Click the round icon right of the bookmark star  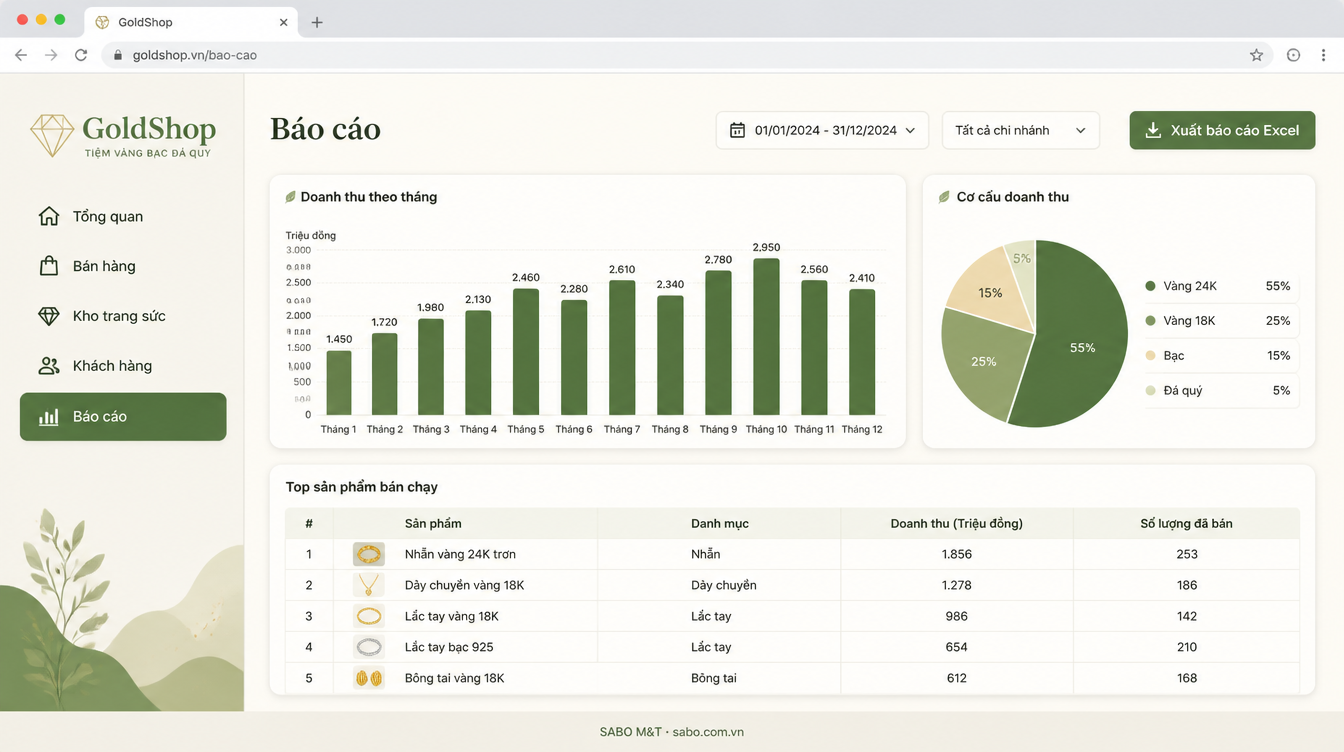tap(1293, 55)
